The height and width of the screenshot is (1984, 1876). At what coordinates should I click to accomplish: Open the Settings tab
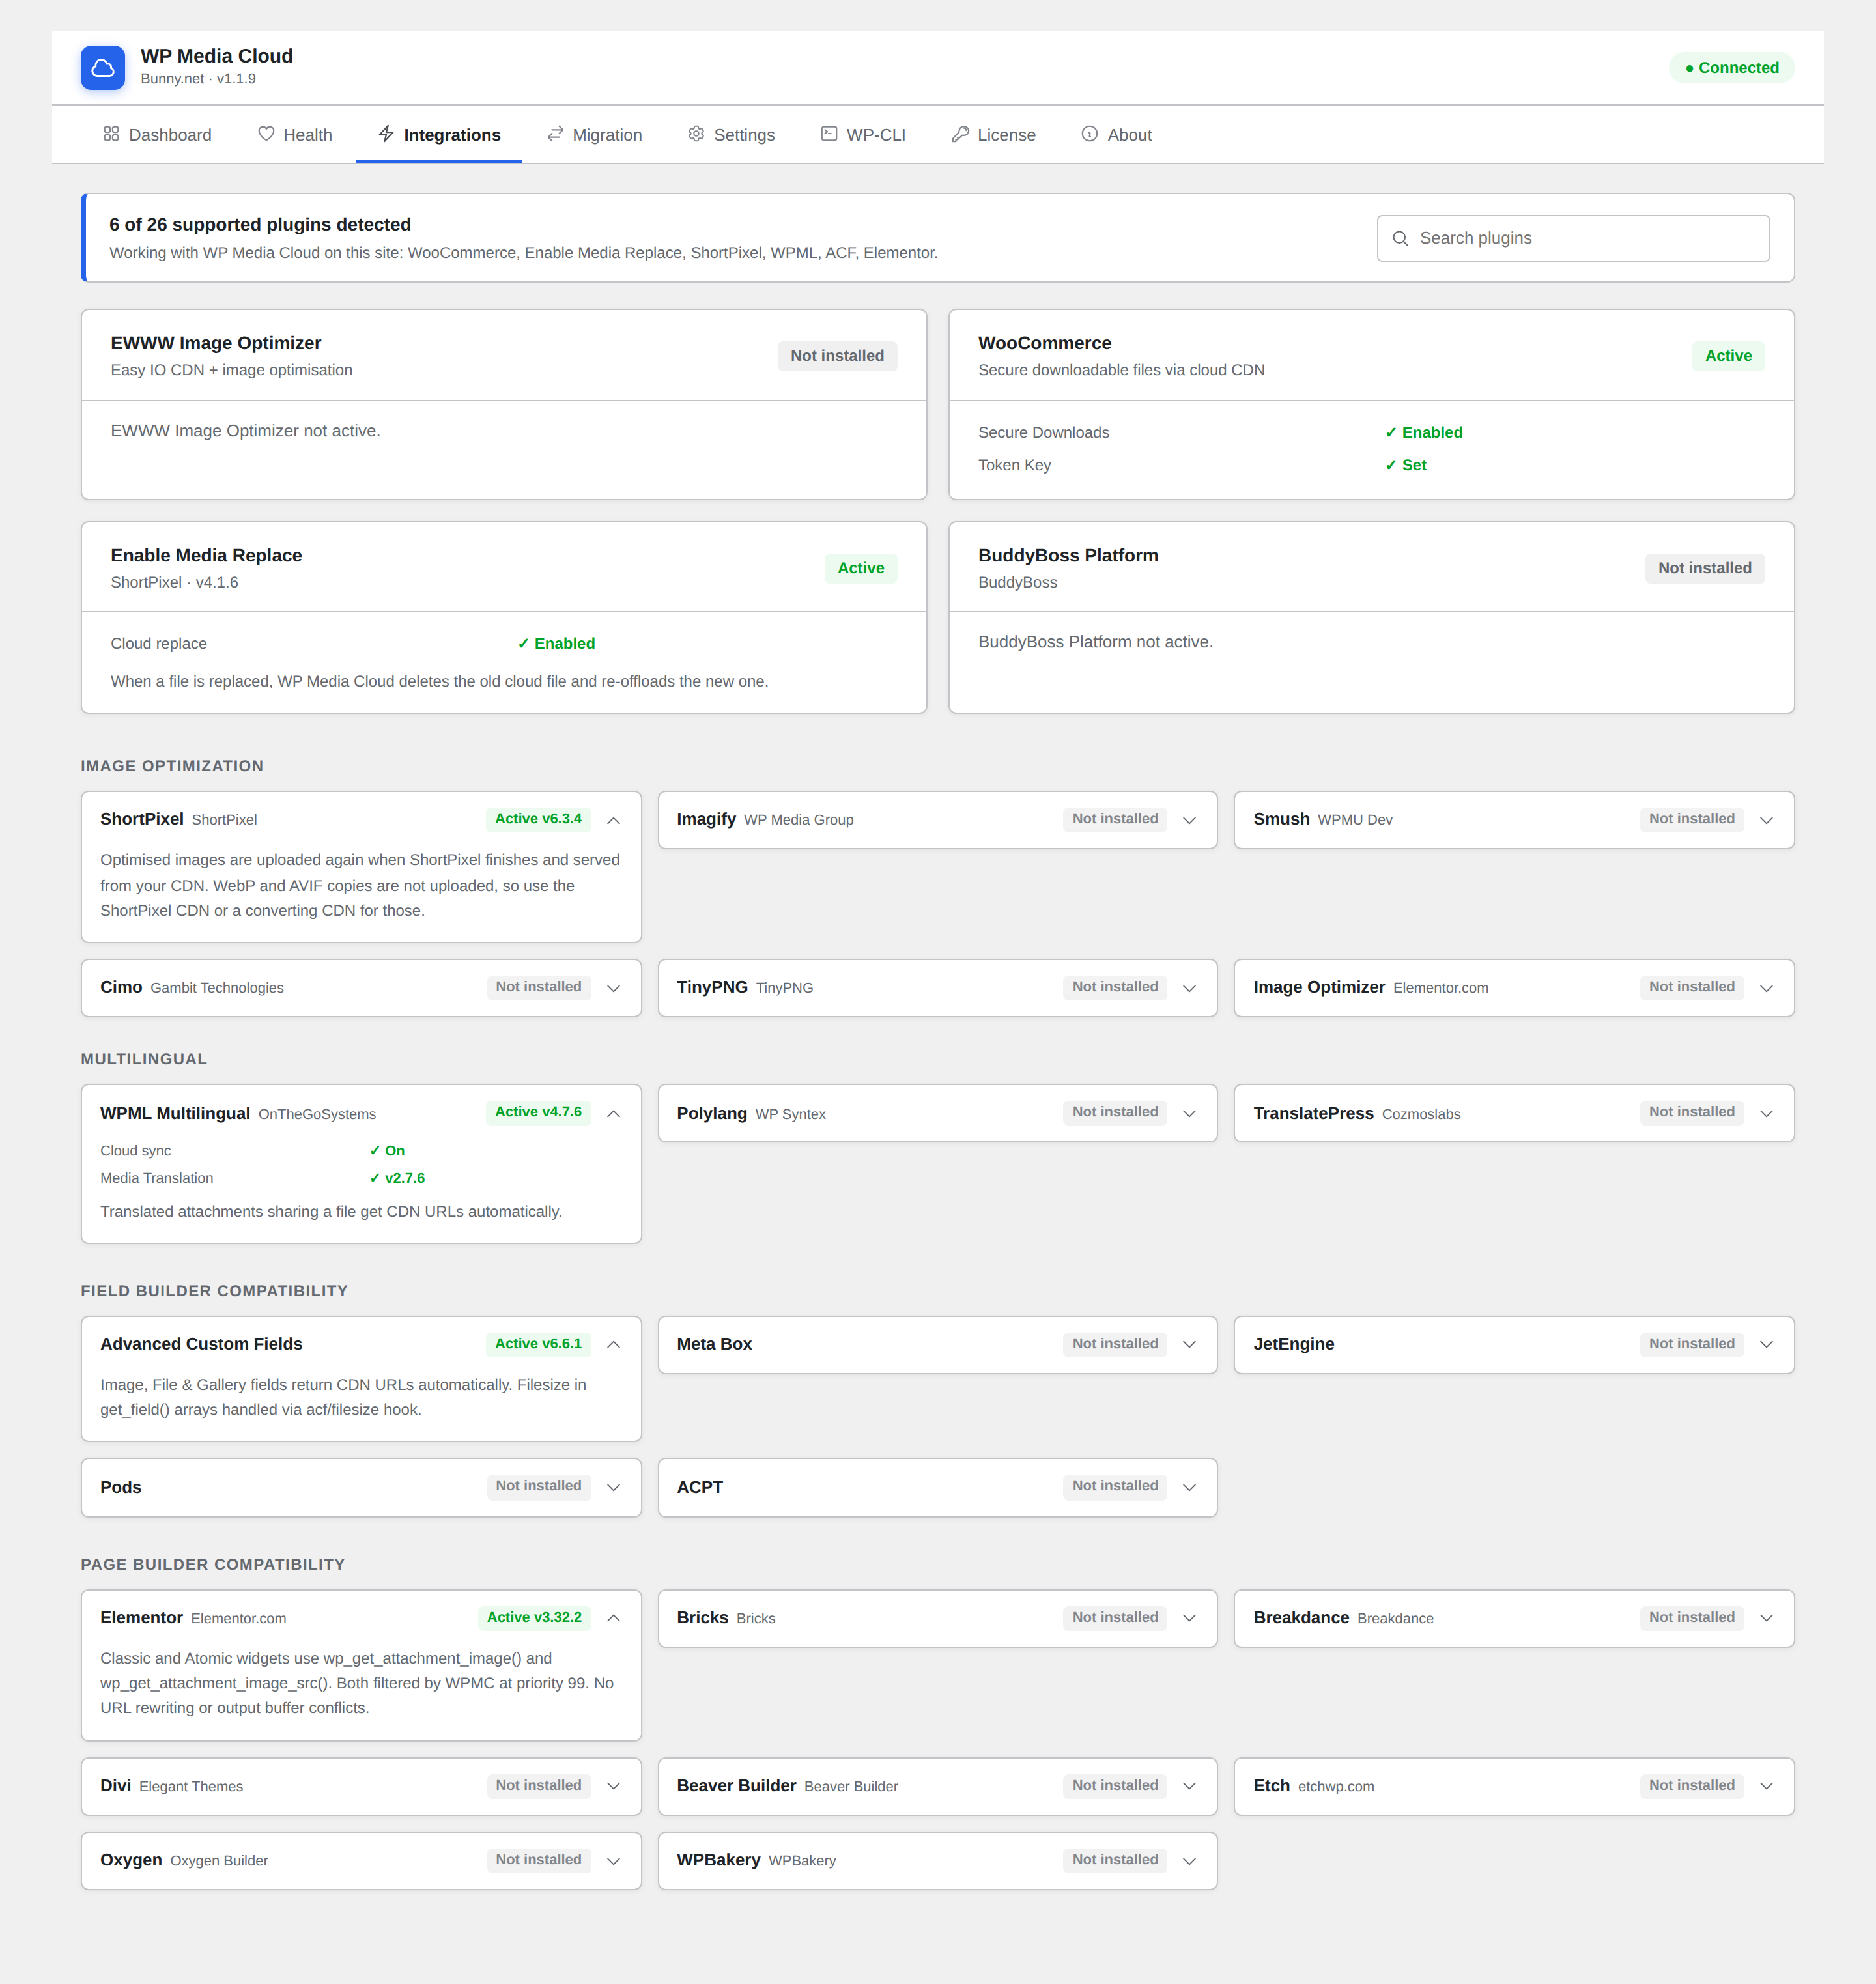click(x=732, y=135)
